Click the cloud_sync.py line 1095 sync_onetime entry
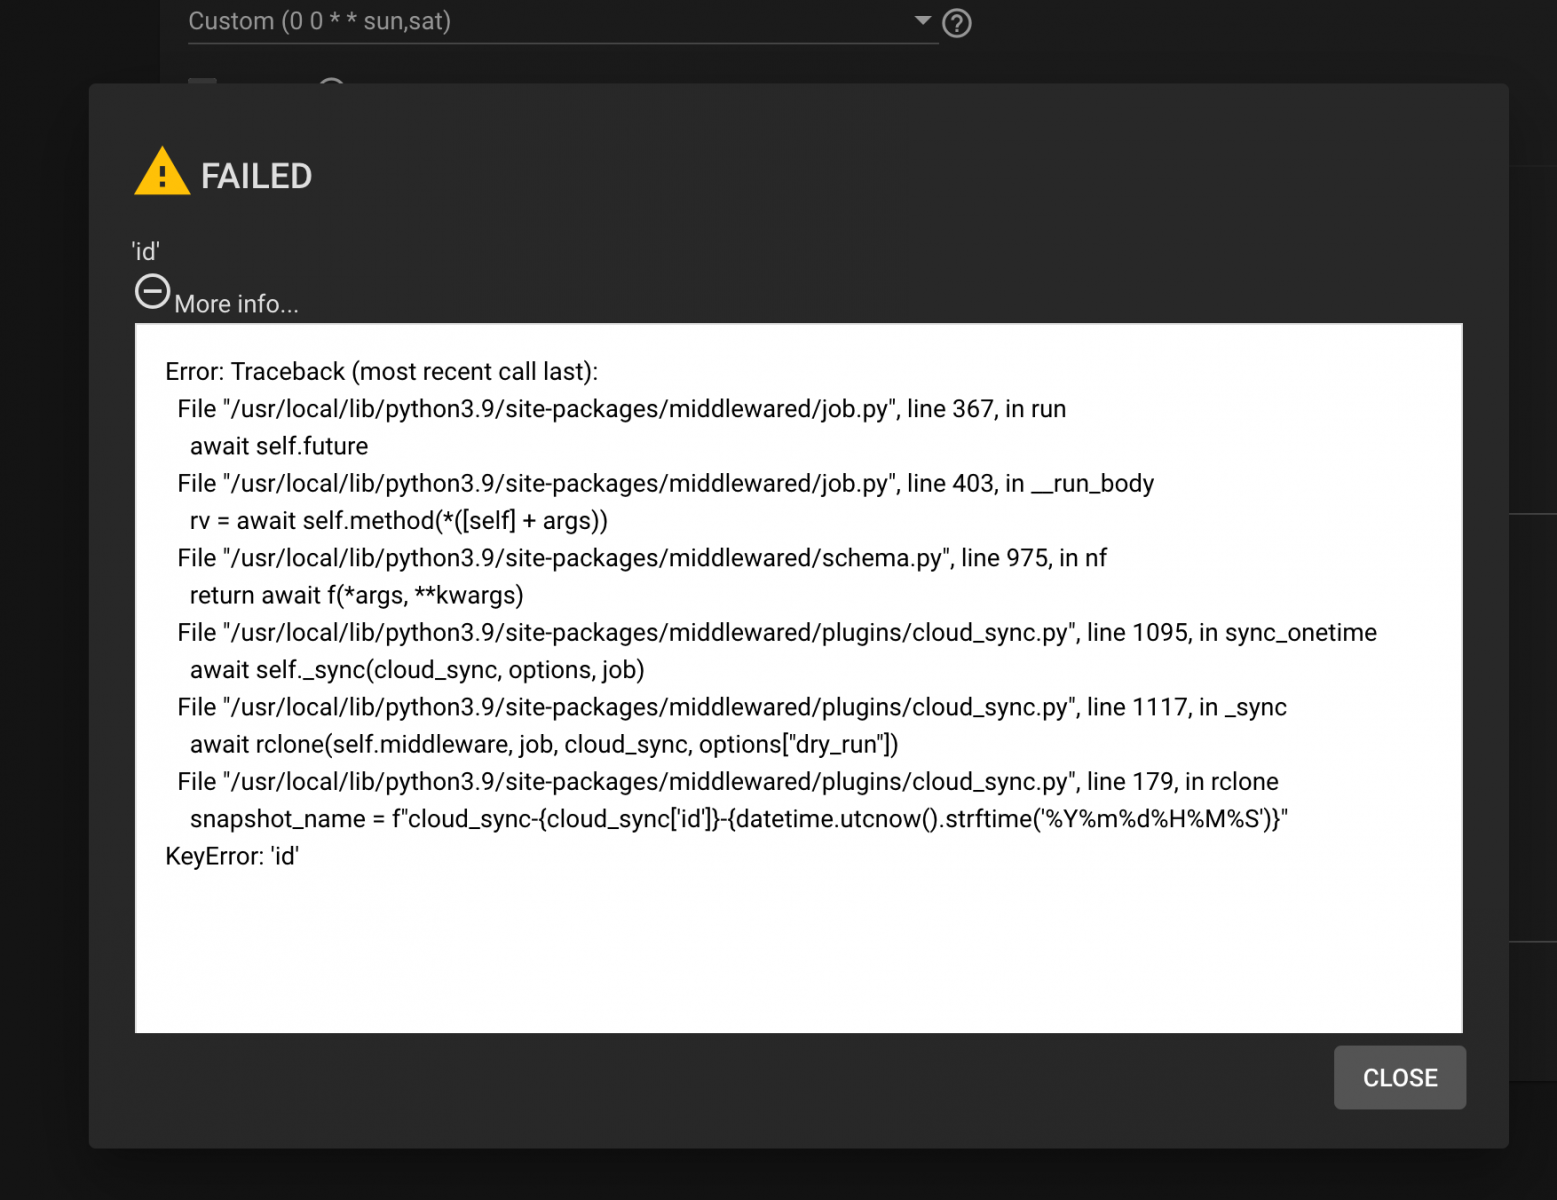1557x1200 pixels. tap(777, 633)
